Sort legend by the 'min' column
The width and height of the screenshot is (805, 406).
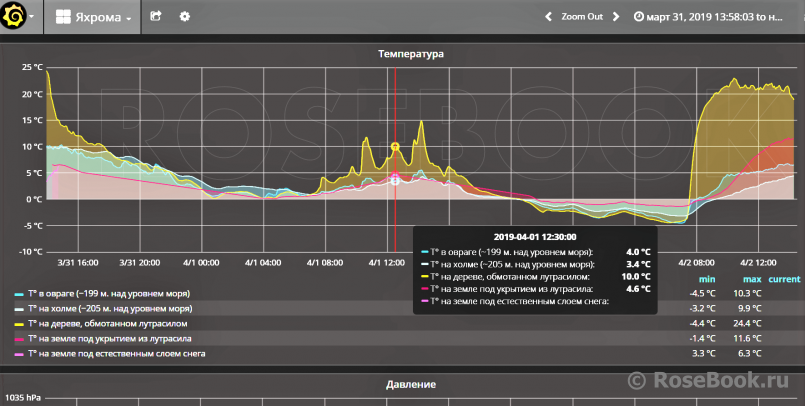pos(707,278)
